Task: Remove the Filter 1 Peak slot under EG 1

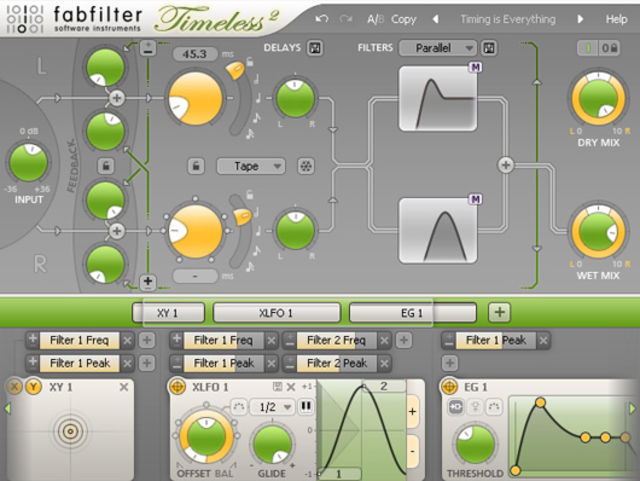Action: tap(543, 340)
